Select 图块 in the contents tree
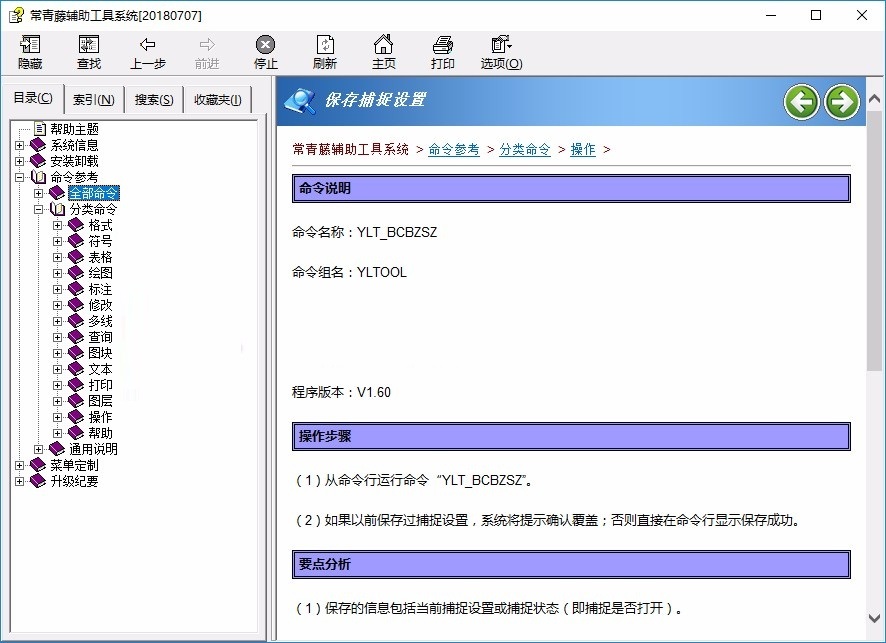The width and height of the screenshot is (886, 643). pos(101,353)
